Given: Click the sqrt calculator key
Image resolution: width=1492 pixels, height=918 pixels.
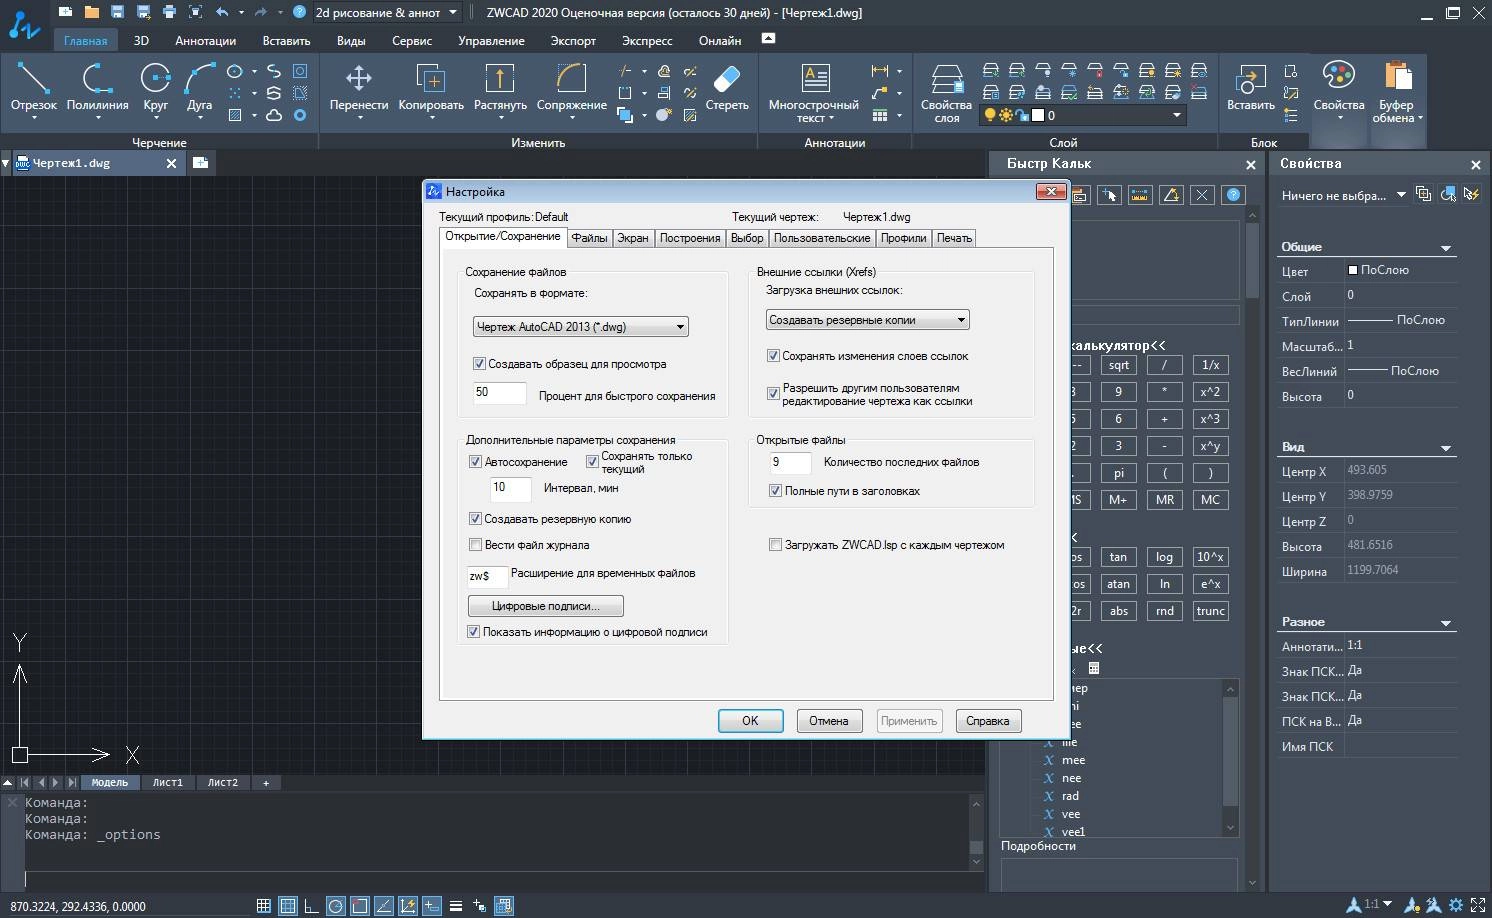Looking at the screenshot, I should [1118, 365].
